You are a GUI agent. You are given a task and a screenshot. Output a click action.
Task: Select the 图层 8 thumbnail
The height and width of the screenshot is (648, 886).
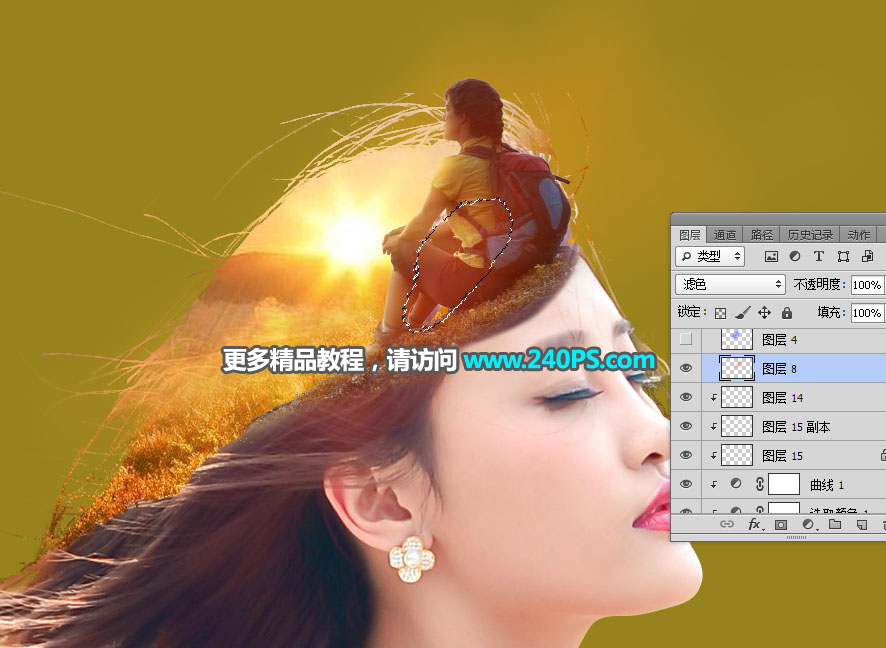tap(737, 368)
